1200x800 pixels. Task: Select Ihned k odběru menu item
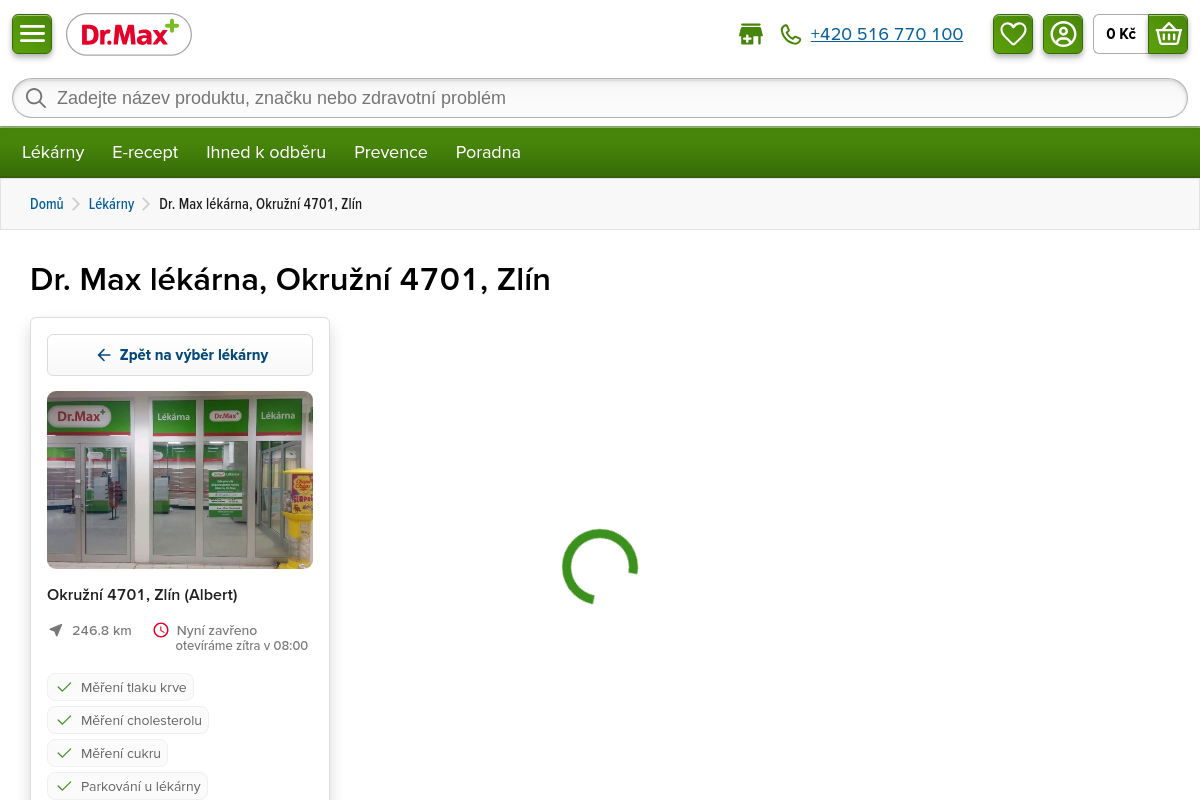[266, 152]
